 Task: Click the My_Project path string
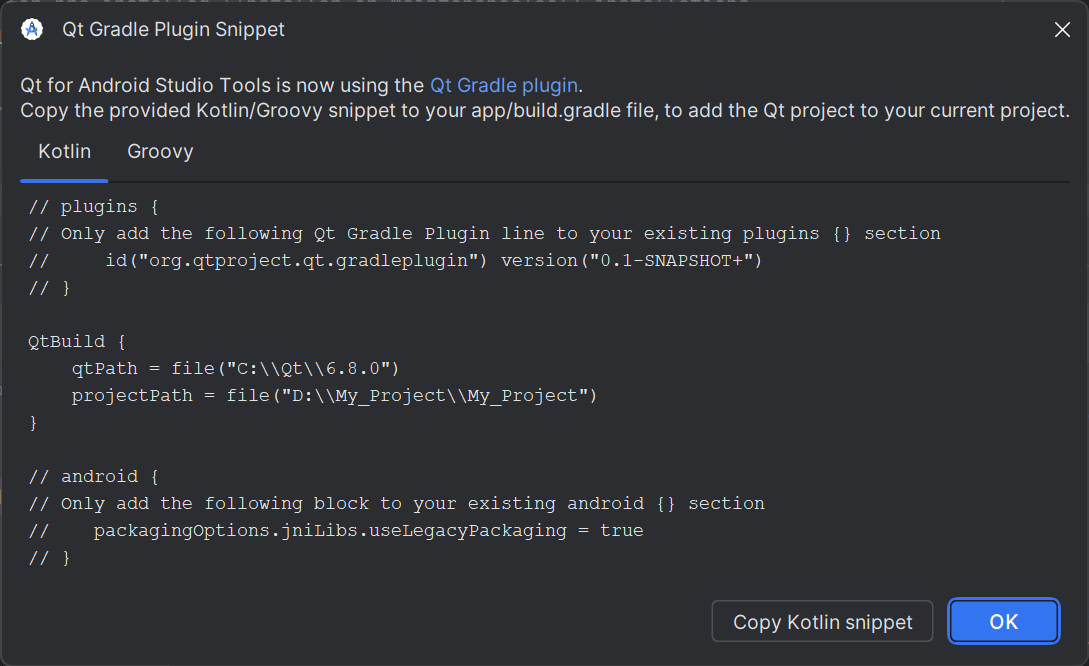(435, 395)
